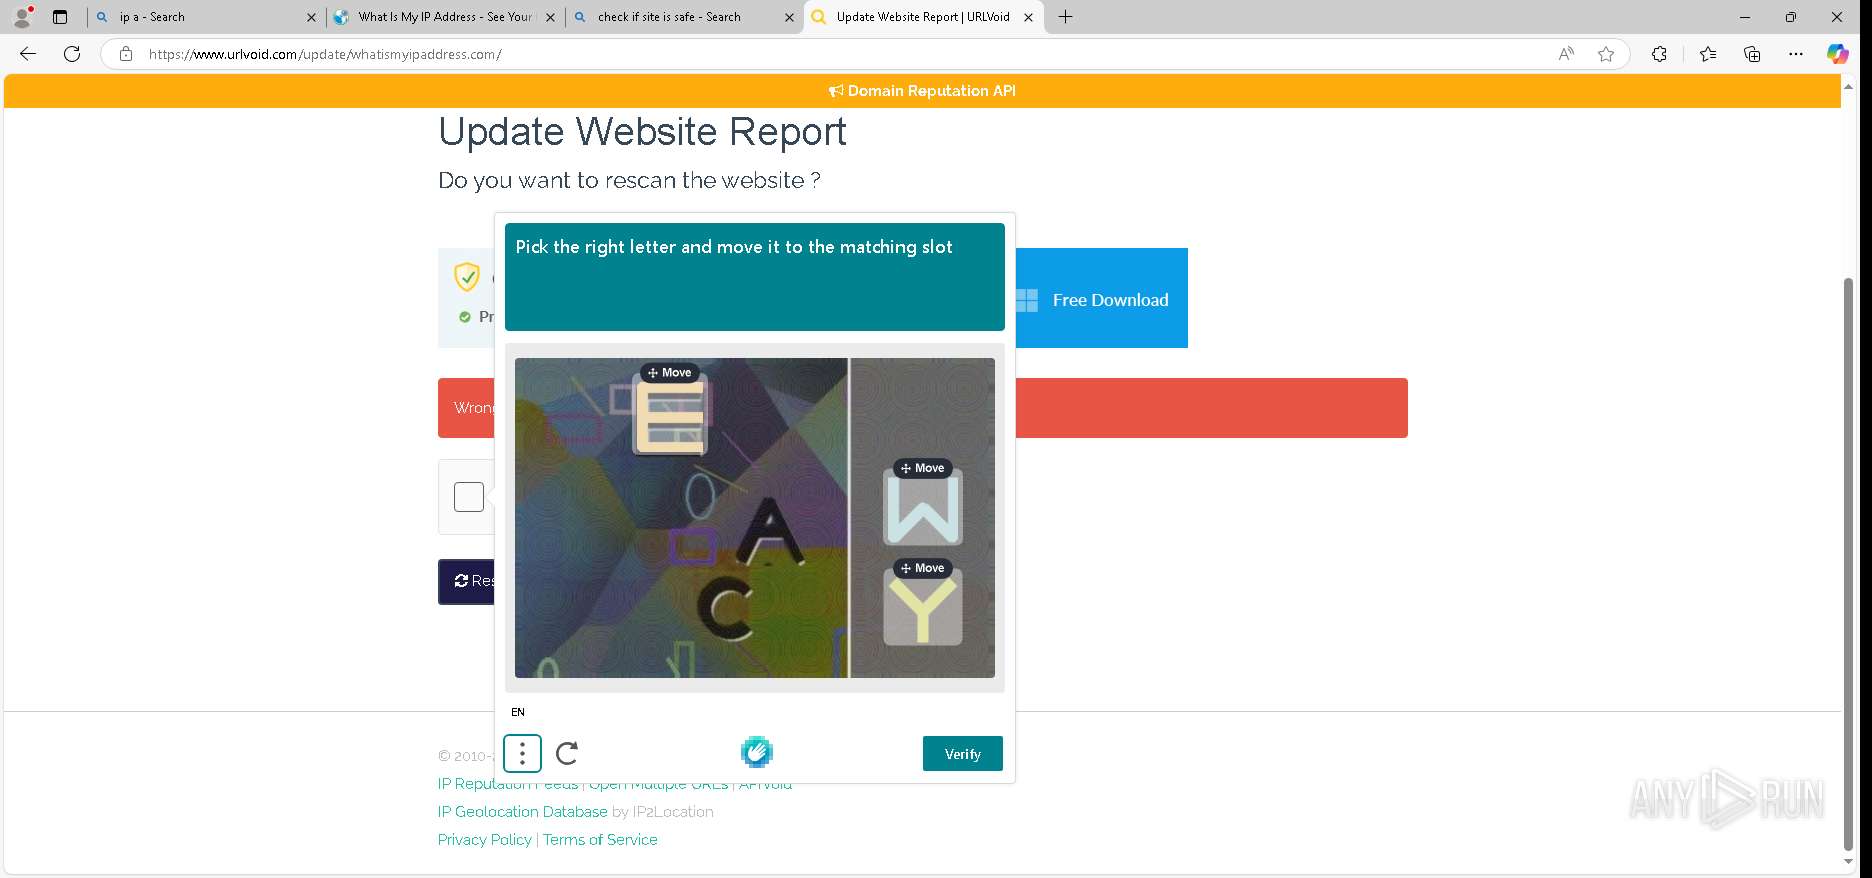Select the Y letter tile
The image size is (1872, 878).
tap(922, 610)
